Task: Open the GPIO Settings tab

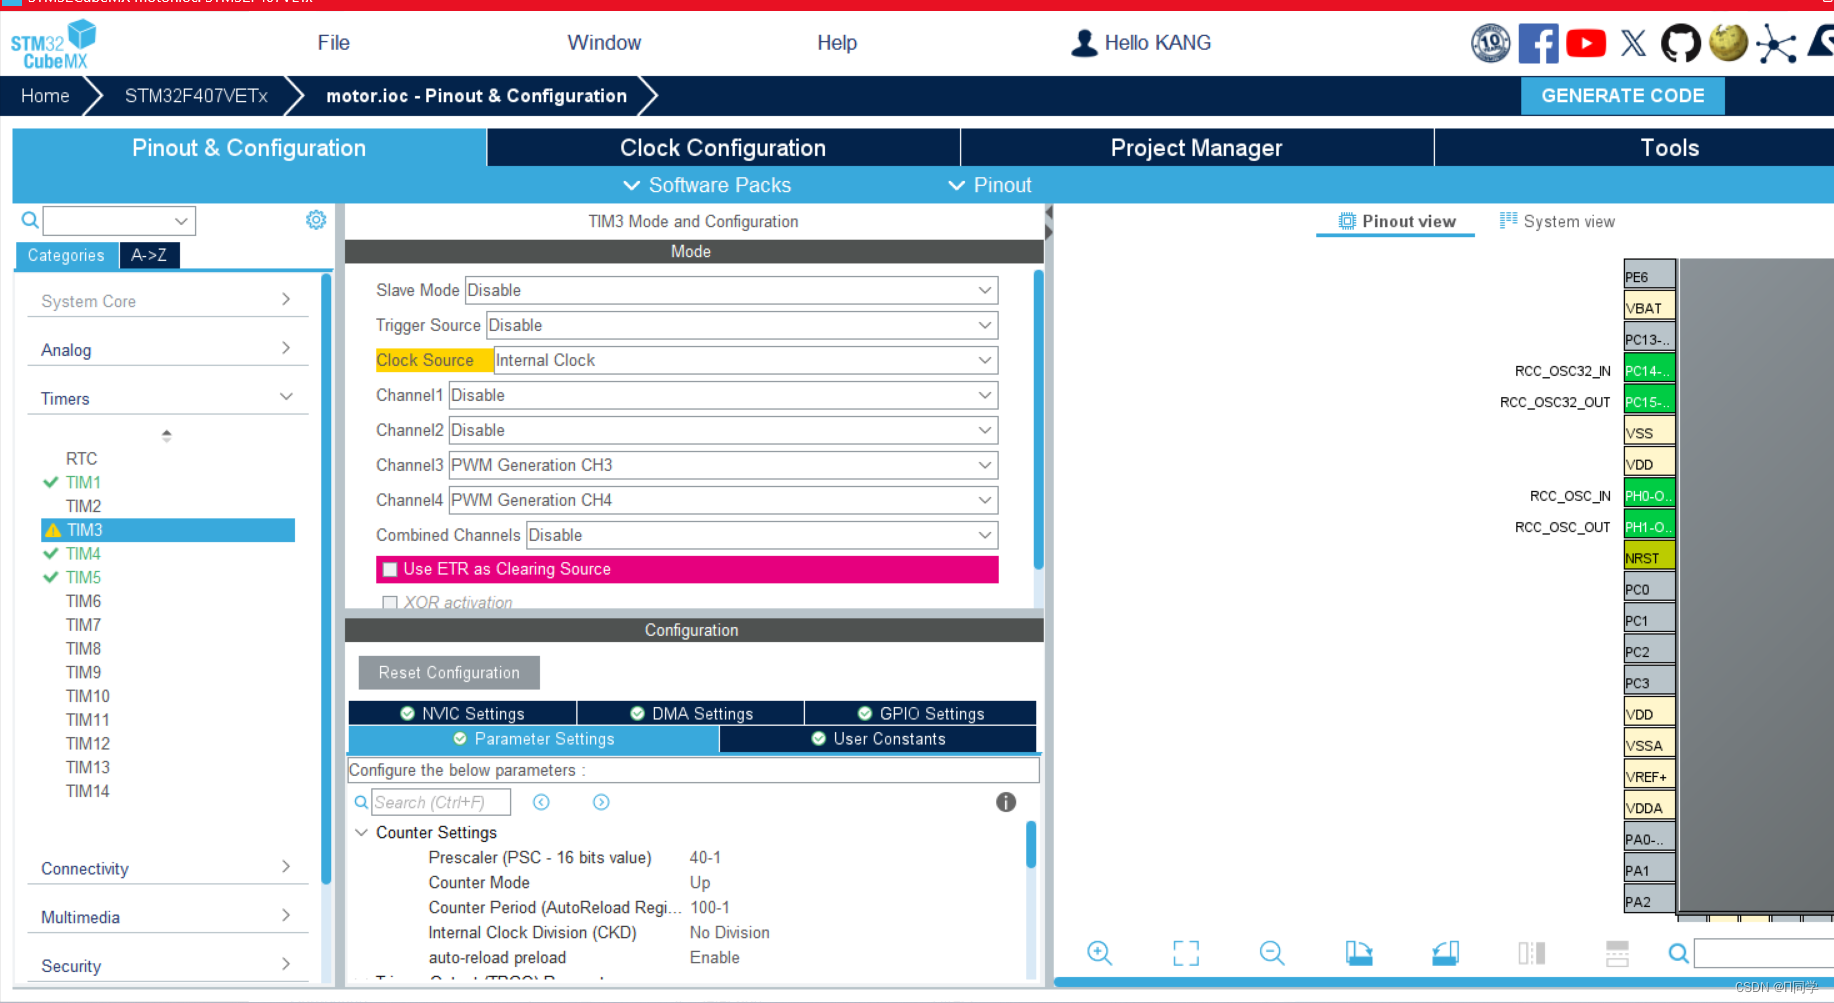Action: point(921,713)
